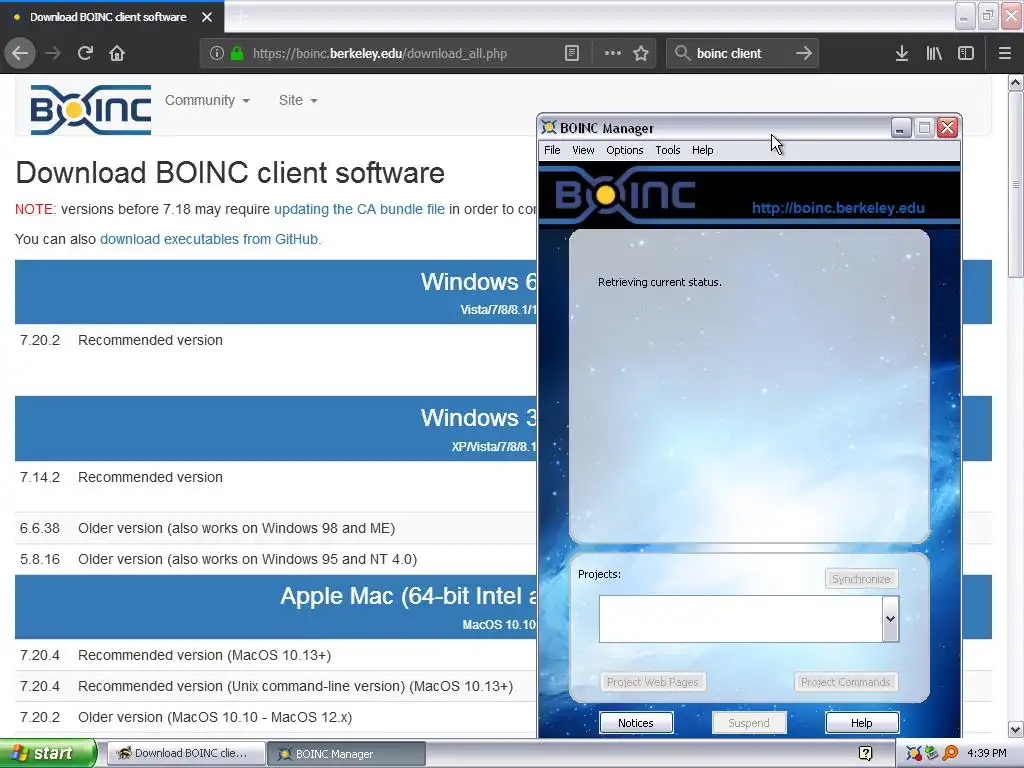Open the updating the CA bundle file link
Image resolution: width=1024 pixels, height=768 pixels.
click(x=359, y=209)
